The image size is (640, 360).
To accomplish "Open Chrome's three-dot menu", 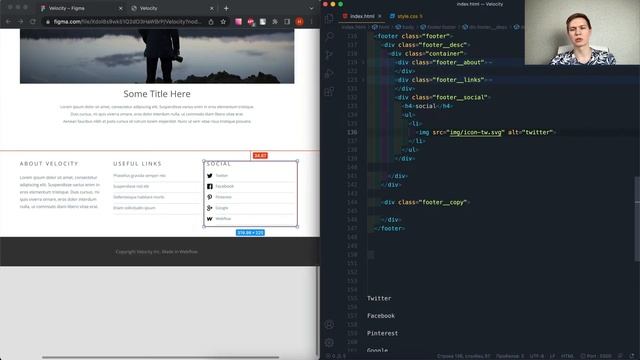I will [311, 22].
